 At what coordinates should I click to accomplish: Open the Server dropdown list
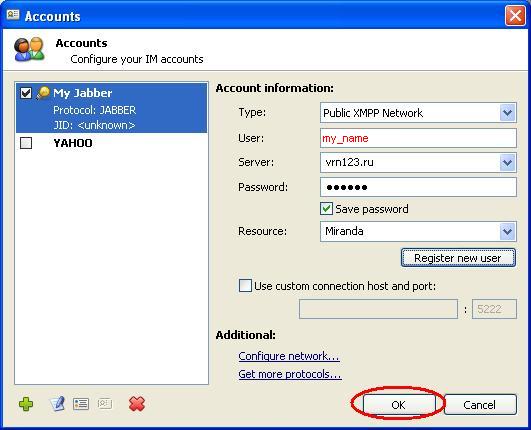point(507,163)
